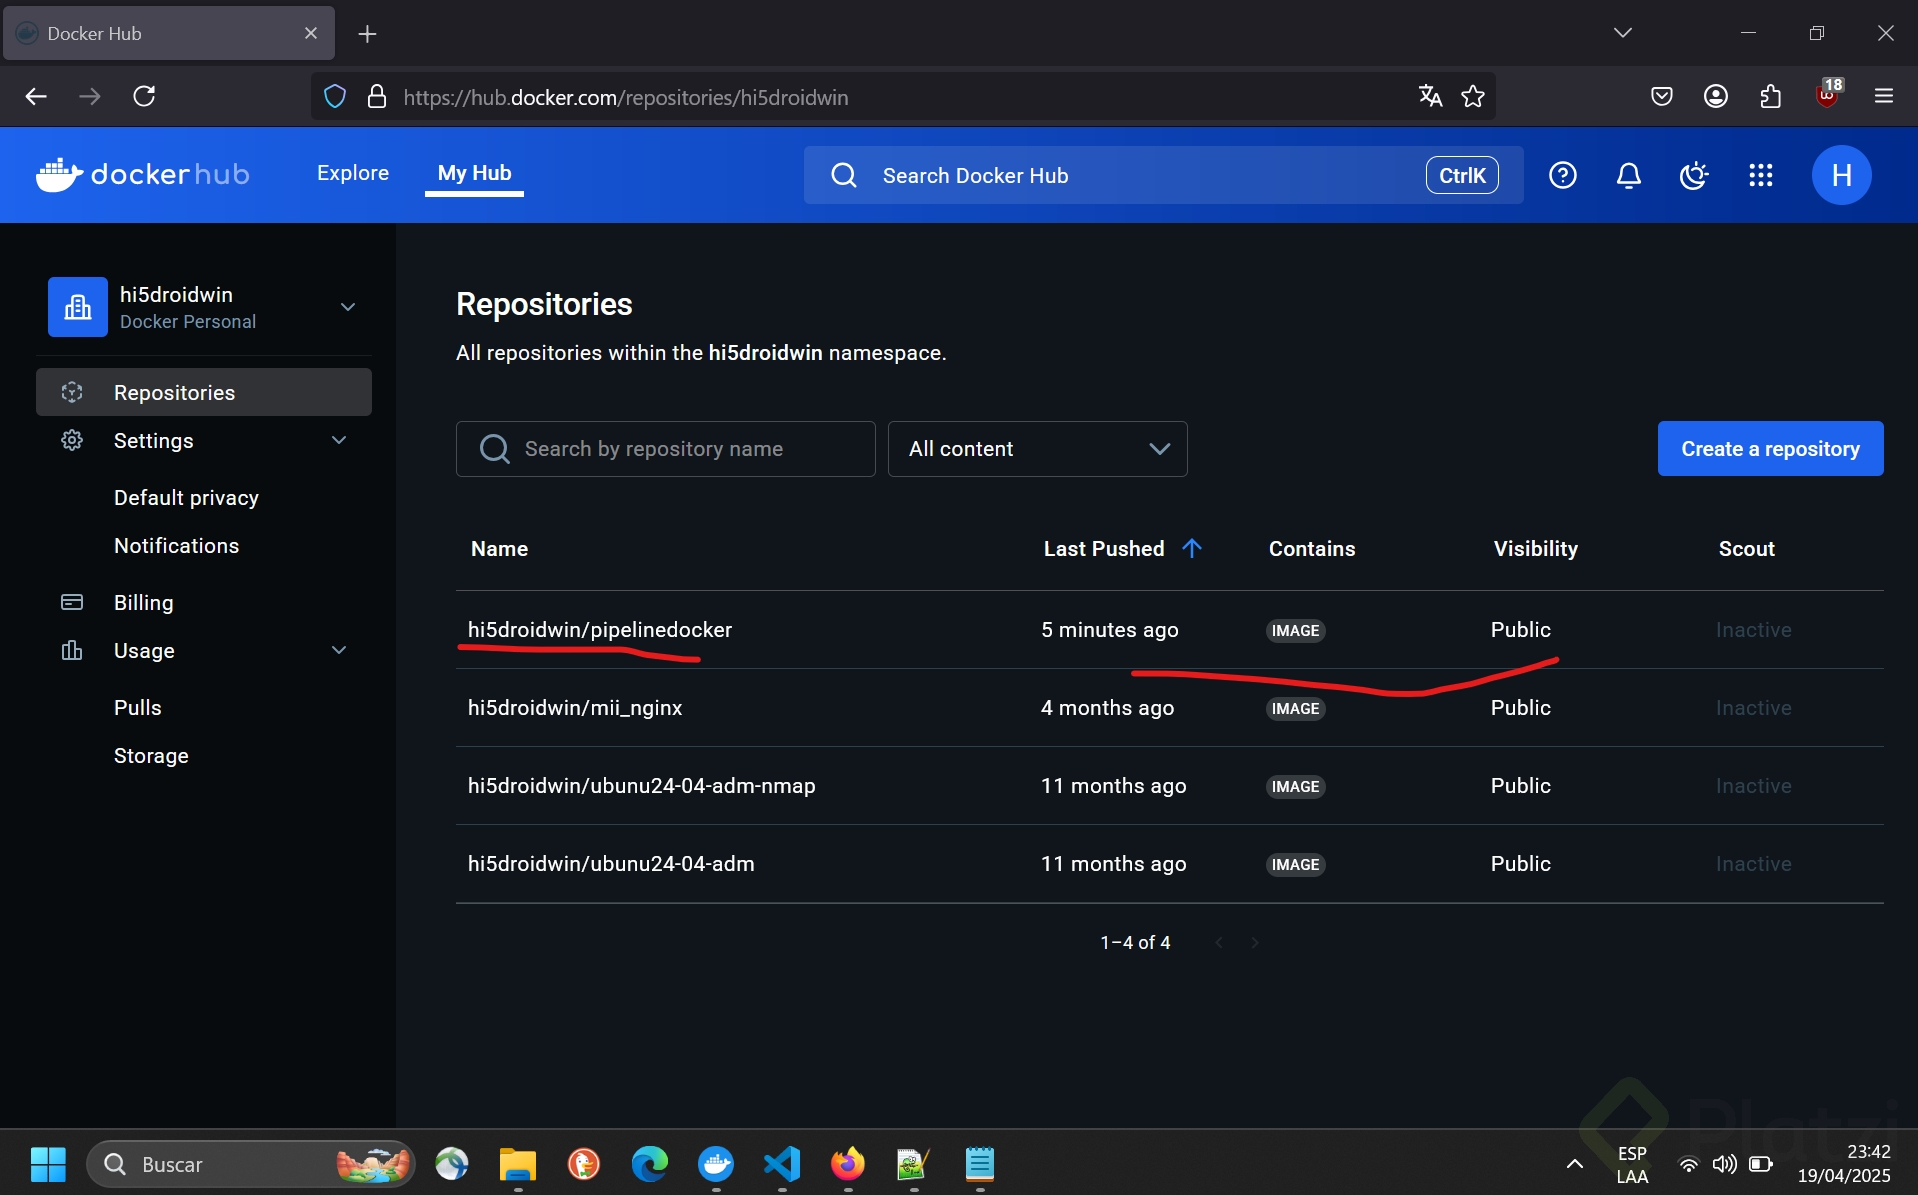Open the All content filter dropdown
Screen dimensions: 1918x1195
coord(1038,449)
